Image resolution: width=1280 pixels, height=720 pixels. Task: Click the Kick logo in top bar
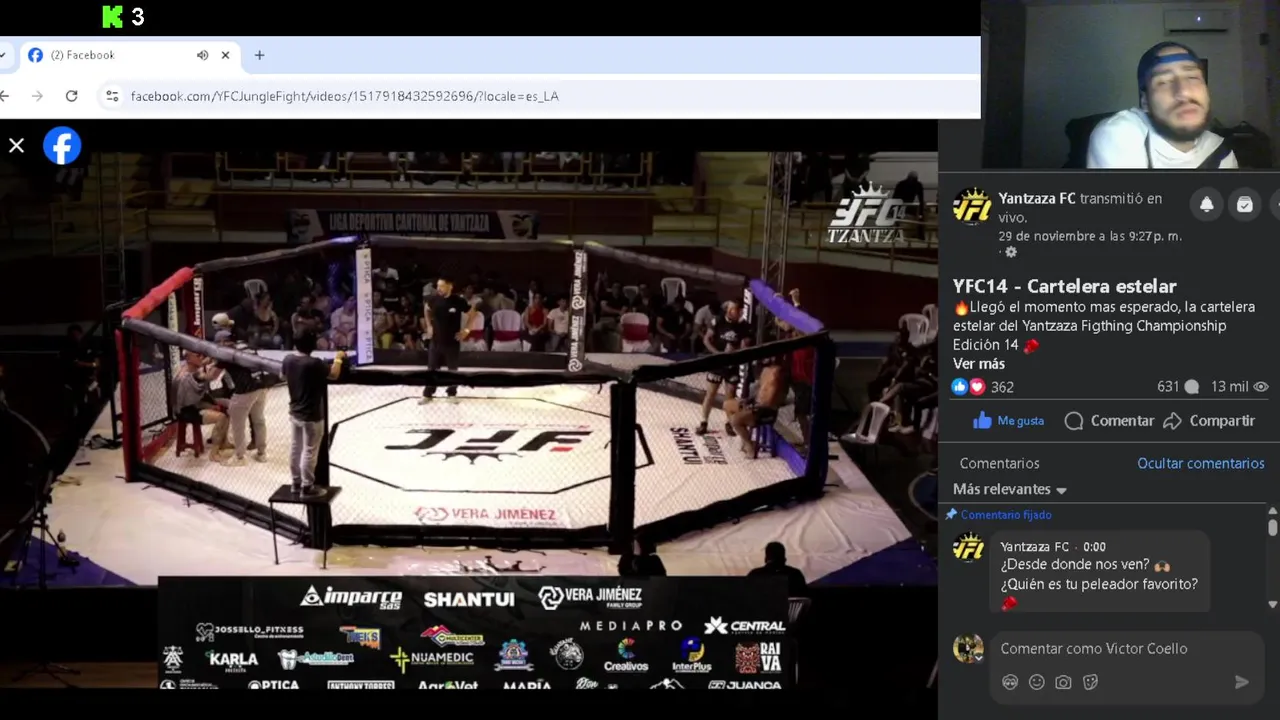point(112,16)
